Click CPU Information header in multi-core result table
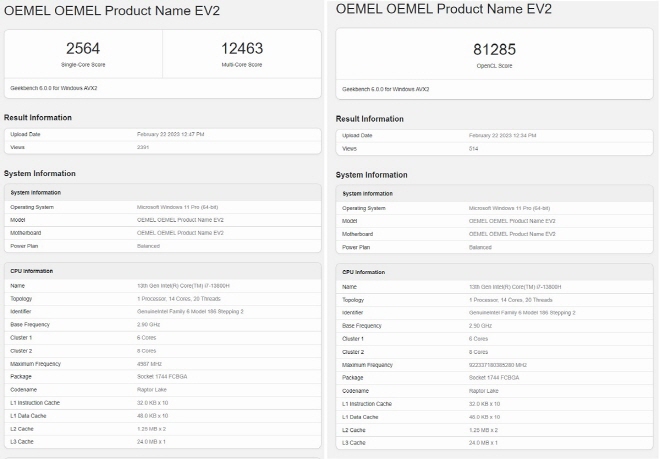Image resolution: width=660 pixels, height=459 pixels. 31,271
